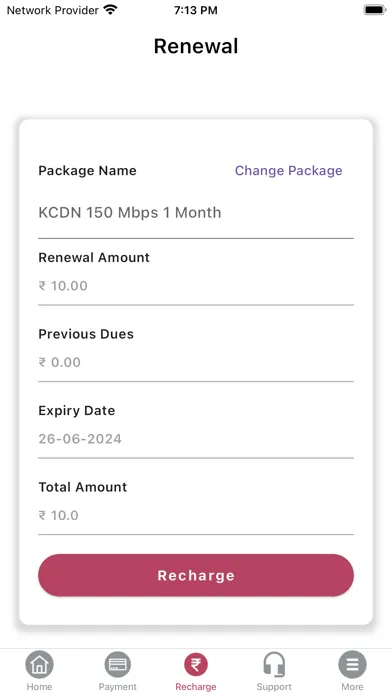Screen dimensions: 392x696
Task: Switch to the Home tab label
Action: (40, 687)
